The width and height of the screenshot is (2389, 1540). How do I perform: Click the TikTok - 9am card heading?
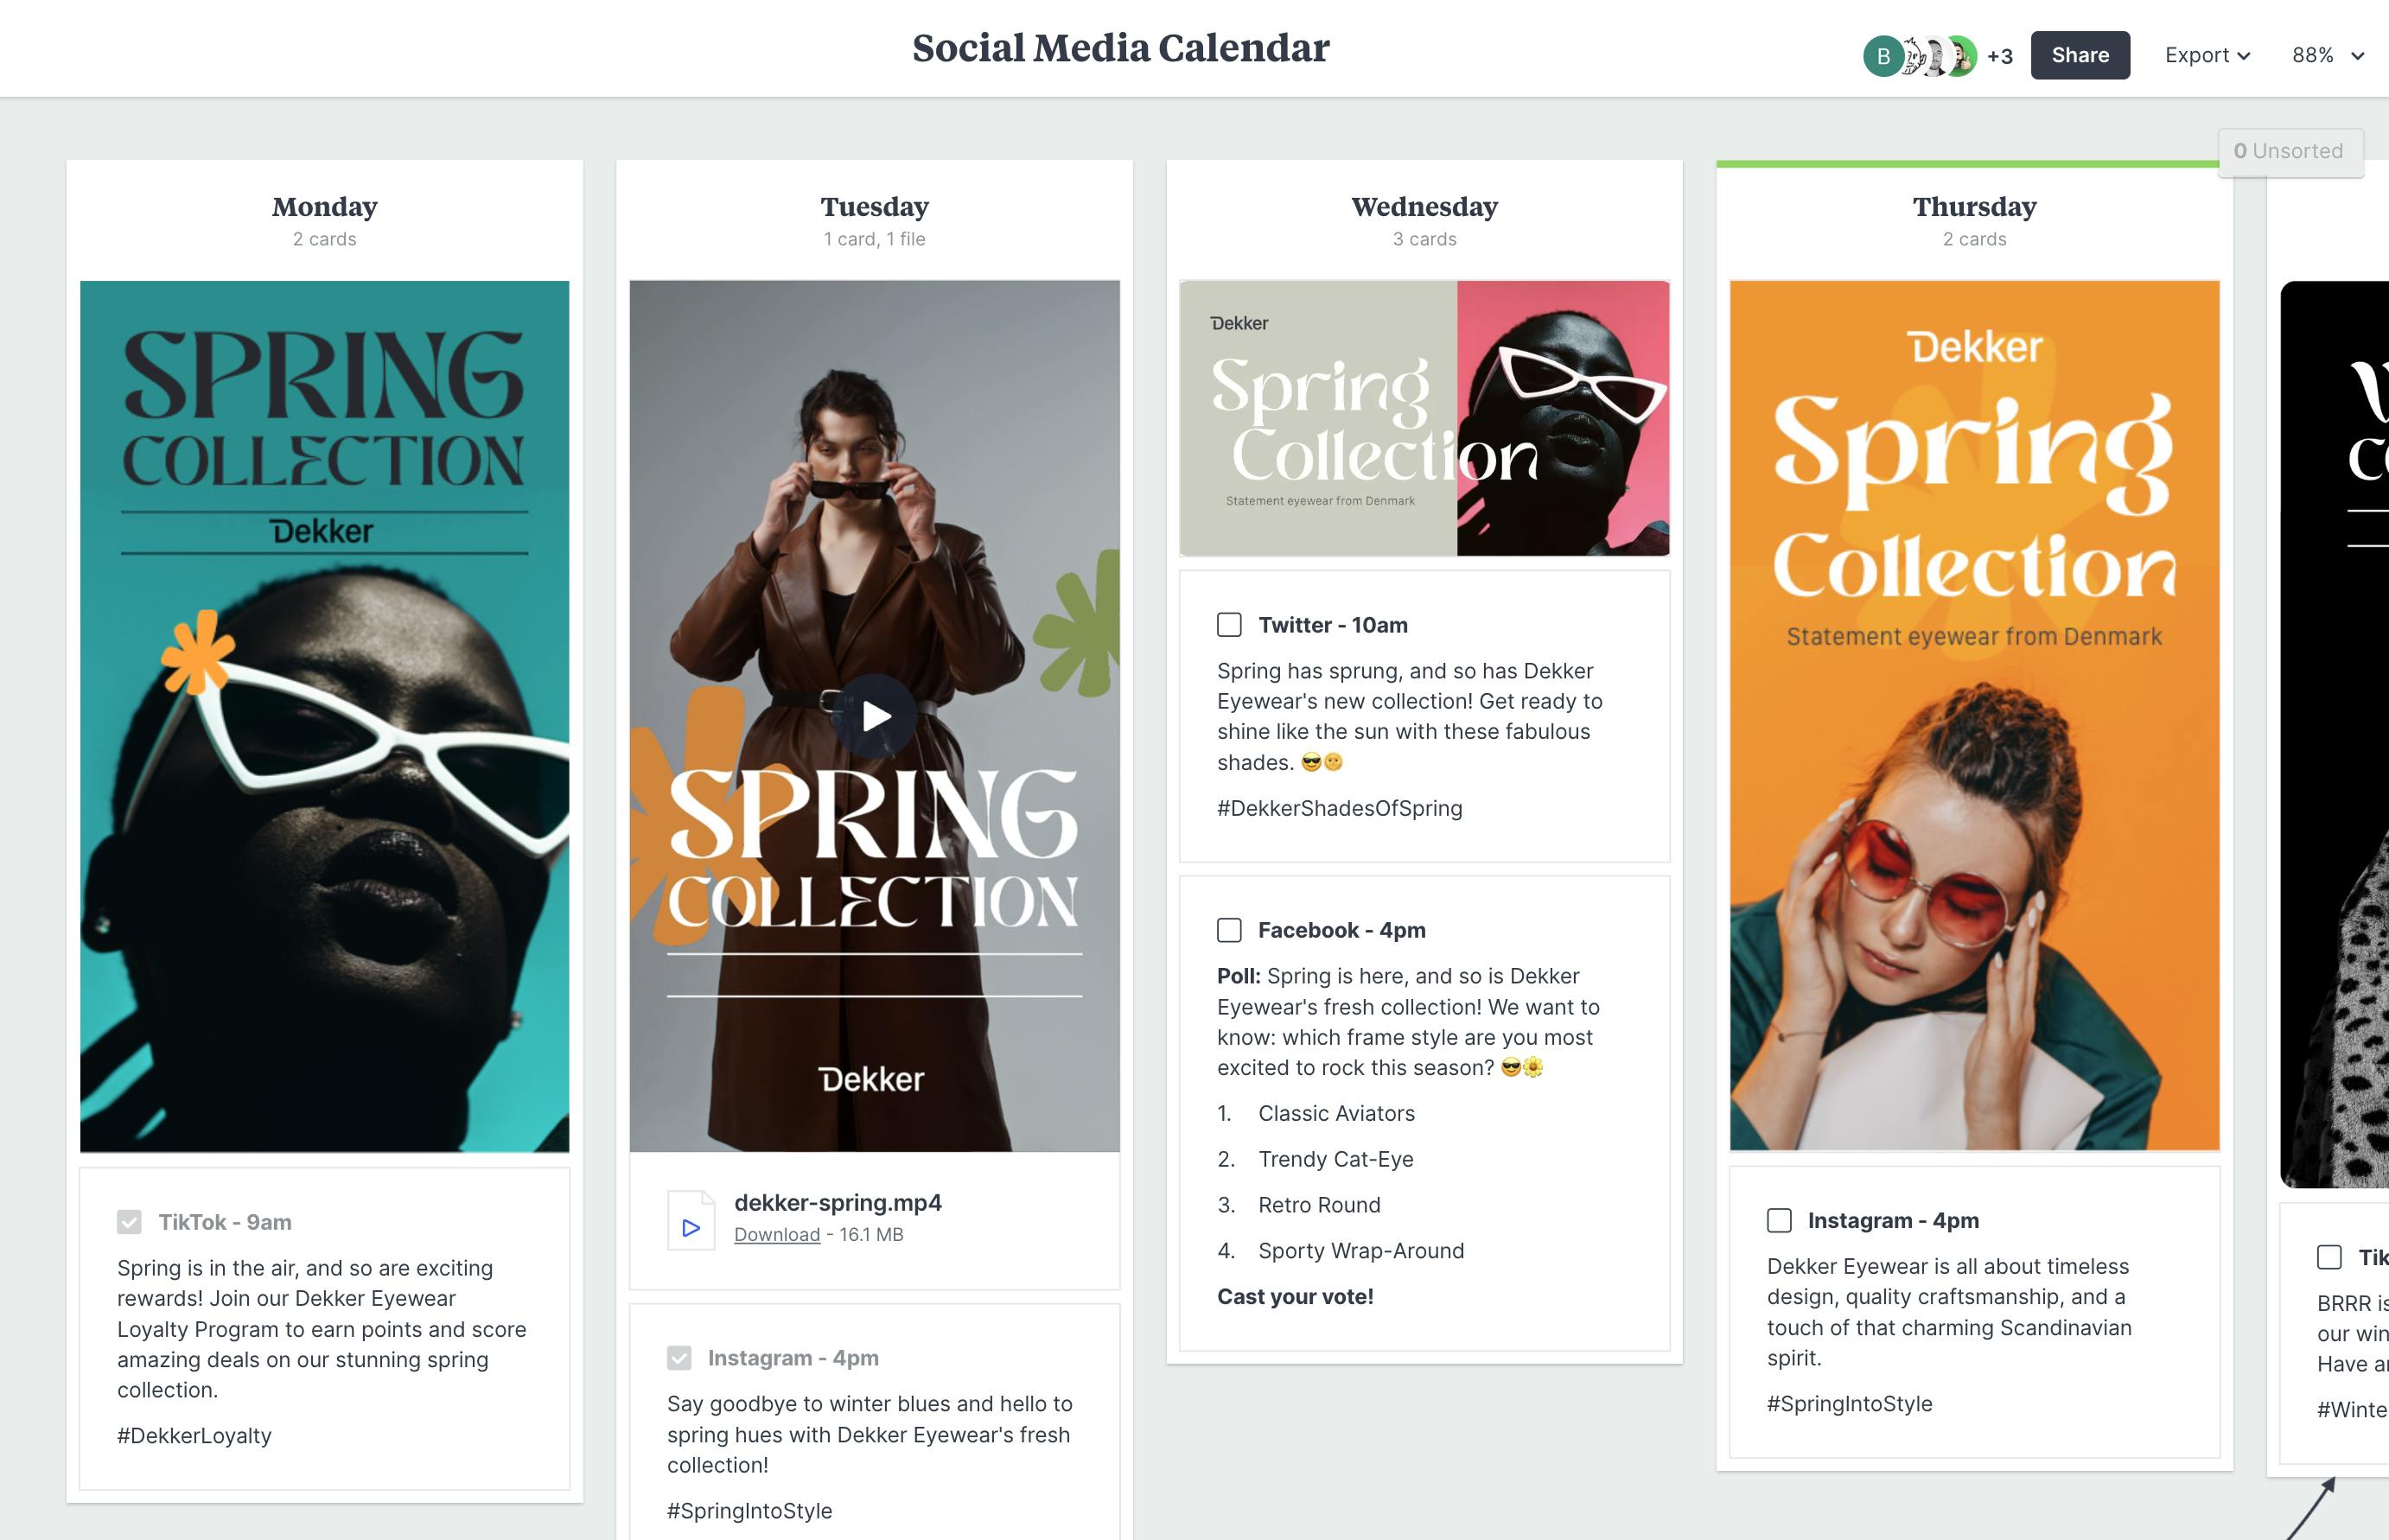225,1222
